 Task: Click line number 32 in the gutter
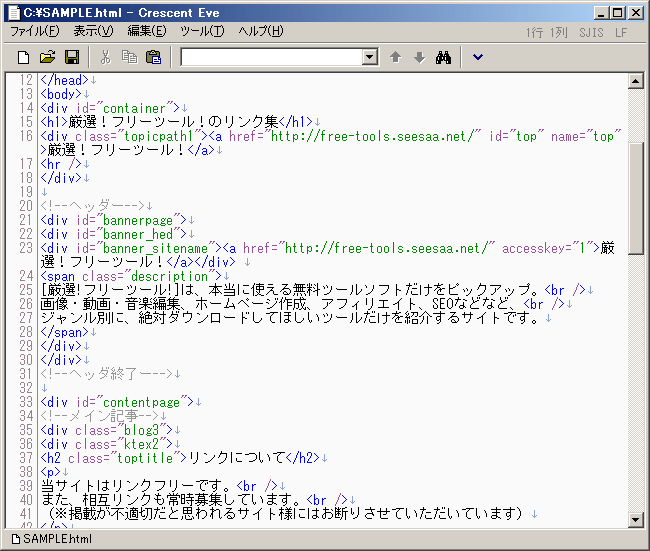coord(26,388)
